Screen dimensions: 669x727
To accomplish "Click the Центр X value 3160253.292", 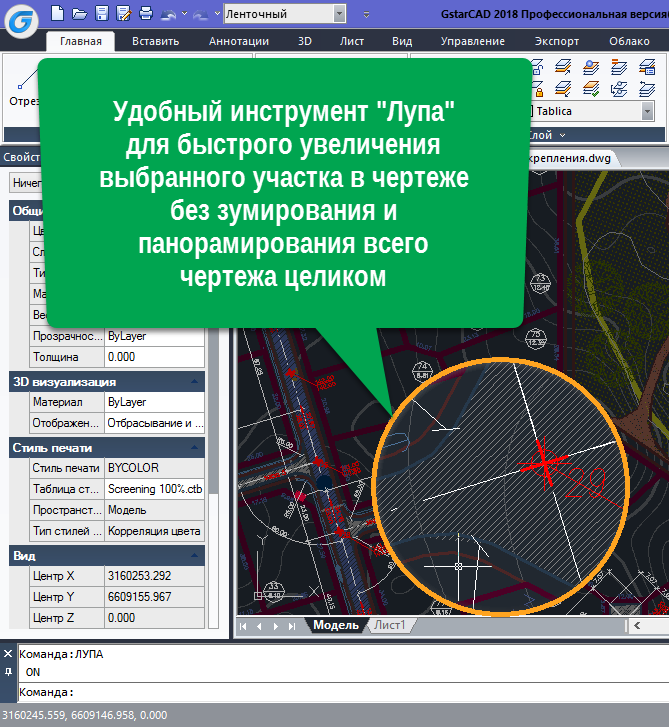I will click(x=154, y=576).
